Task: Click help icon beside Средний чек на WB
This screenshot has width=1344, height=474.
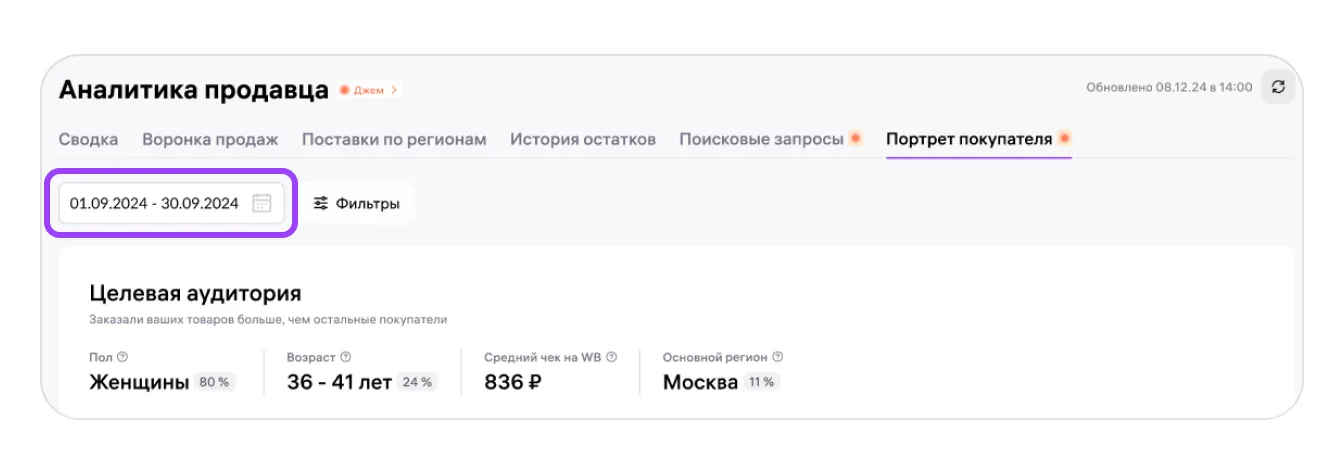Action: pyautogui.click(x=611, y=357)
